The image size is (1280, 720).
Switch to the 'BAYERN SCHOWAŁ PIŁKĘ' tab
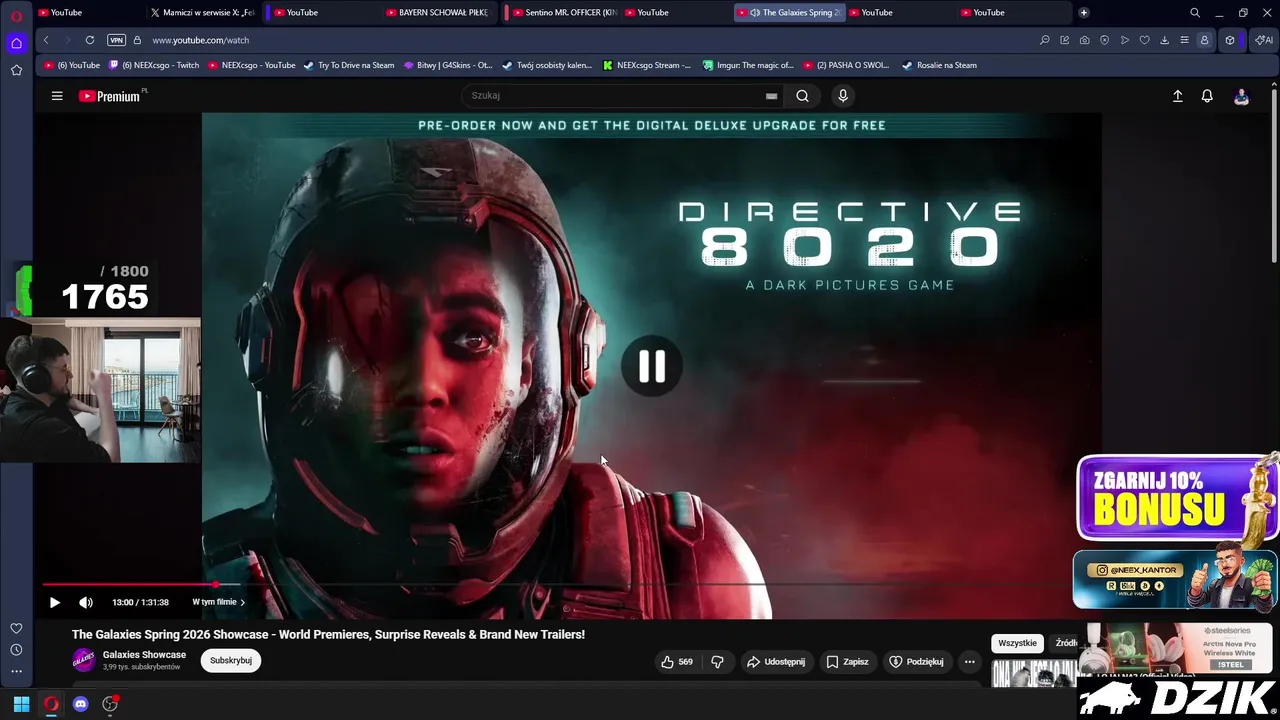(x=438, y=13)
